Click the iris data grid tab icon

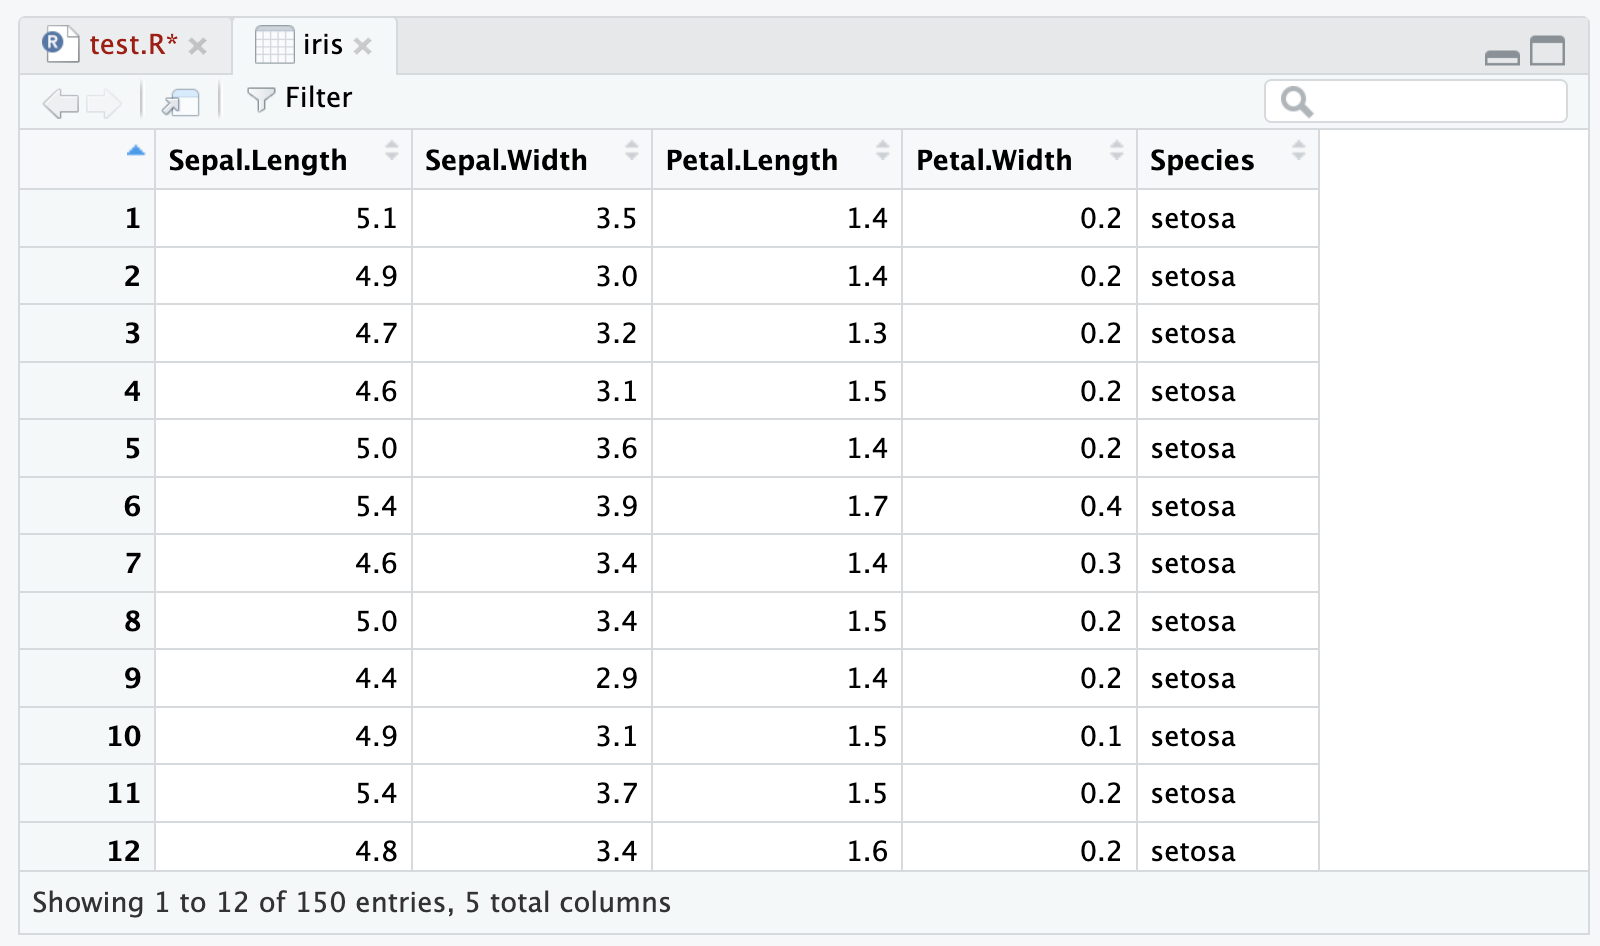[x=274, y=45]
